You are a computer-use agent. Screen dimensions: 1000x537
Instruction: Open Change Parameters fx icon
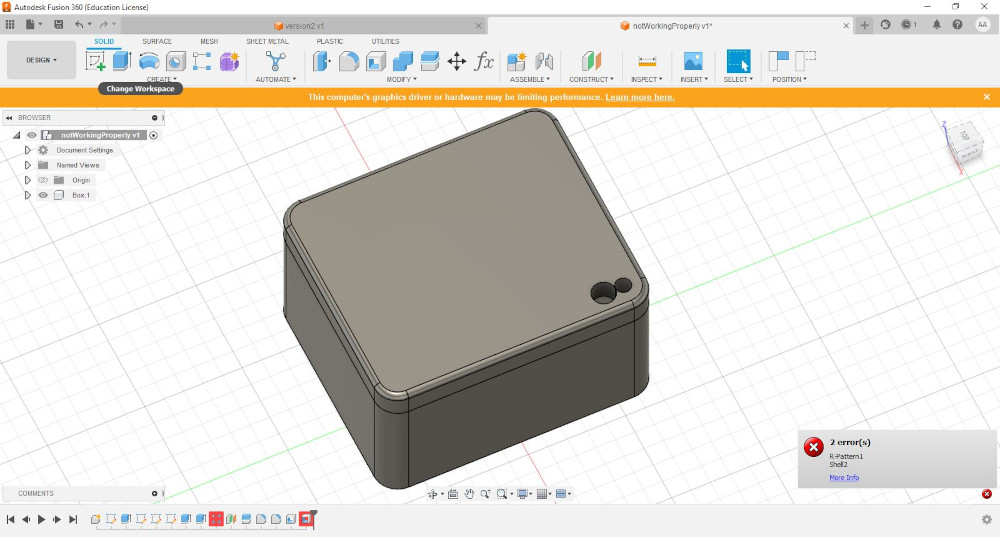tap(484, 61)
